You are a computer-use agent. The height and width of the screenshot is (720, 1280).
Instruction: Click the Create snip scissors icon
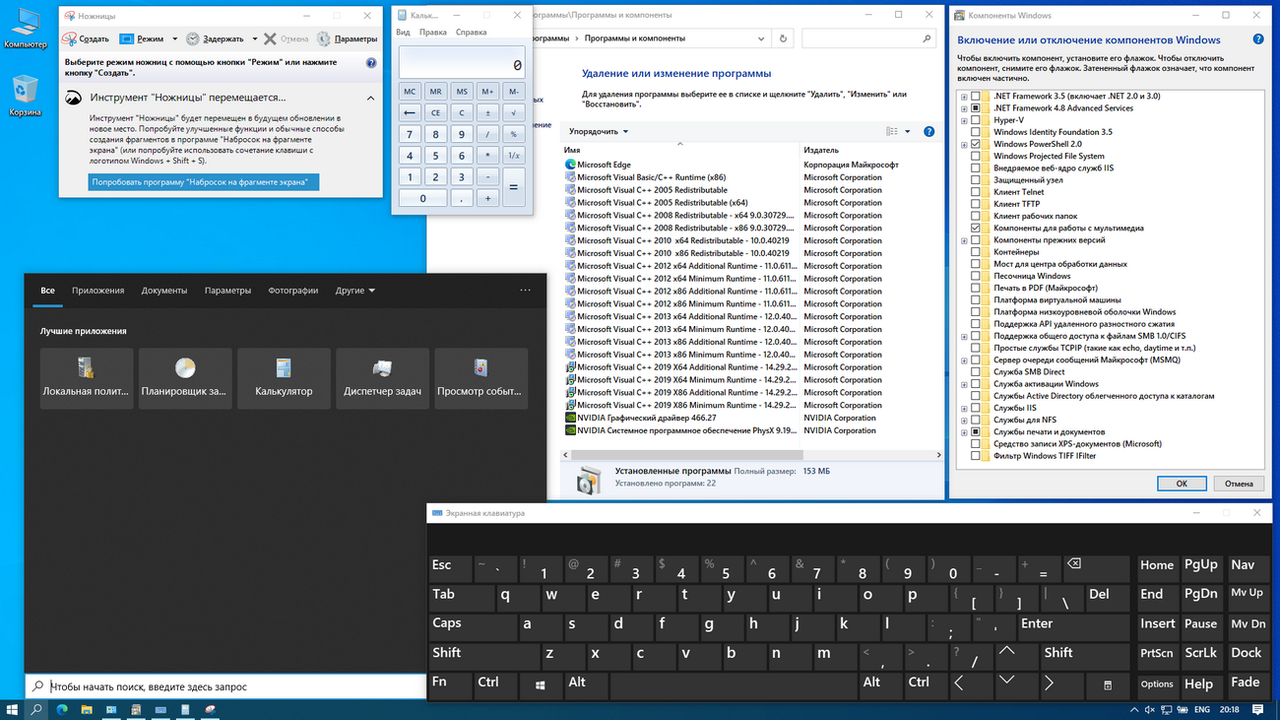click(x=70, y=39)
